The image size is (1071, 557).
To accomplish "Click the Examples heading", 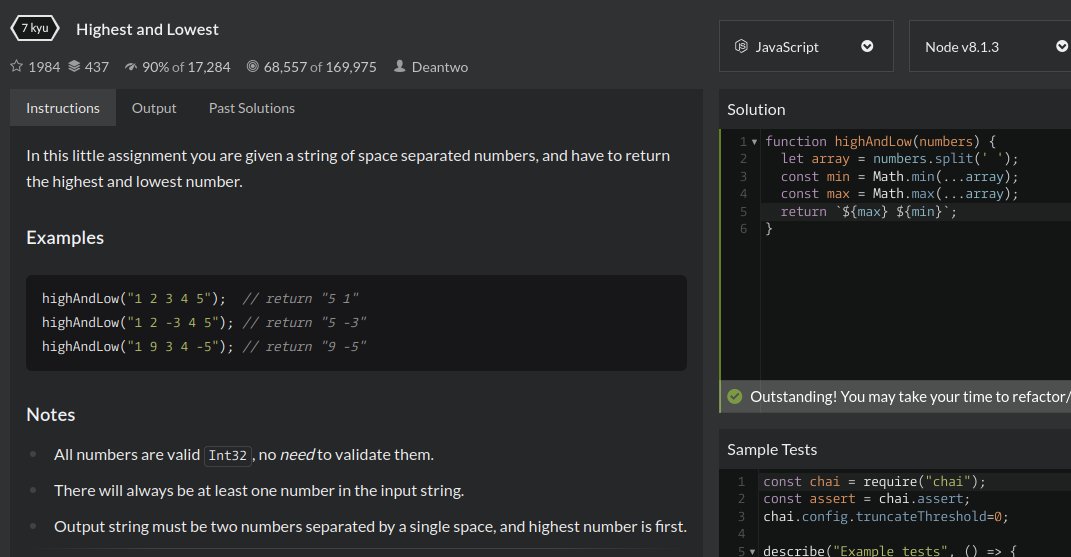I will point(65,238).
